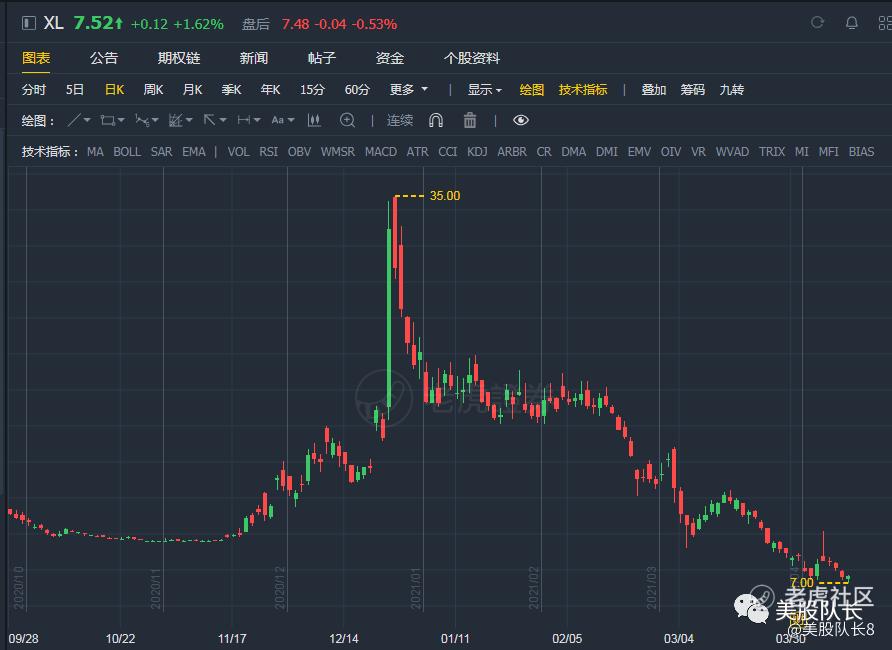
Task: Click the refresh icon at top right
Action: point(817,23)
